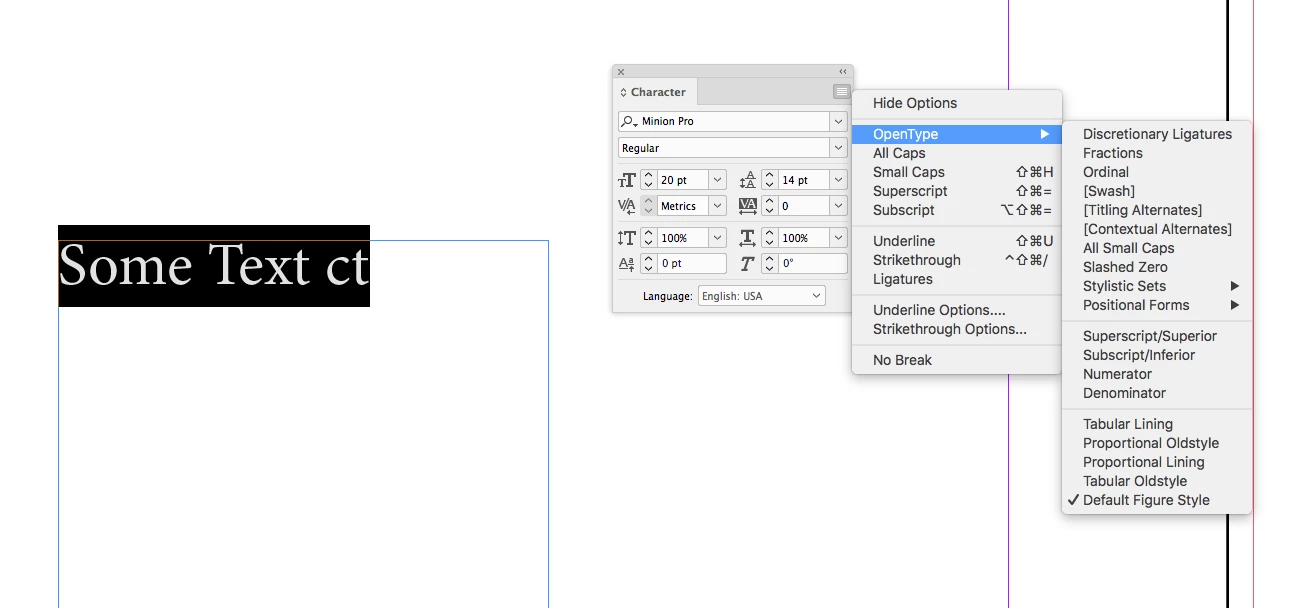Cycle Character panel view via tab arrows
The width and height of the screenshot is (1294, 608).
coord(624,92)
